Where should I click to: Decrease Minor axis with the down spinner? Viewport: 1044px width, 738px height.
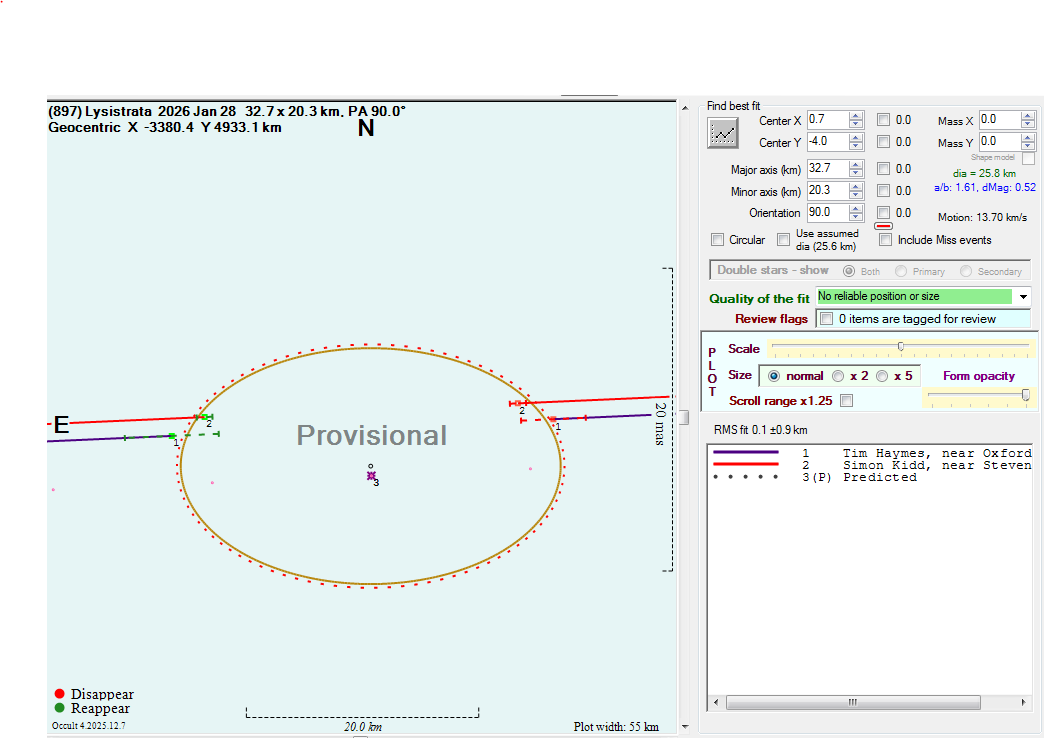point(855,194)
